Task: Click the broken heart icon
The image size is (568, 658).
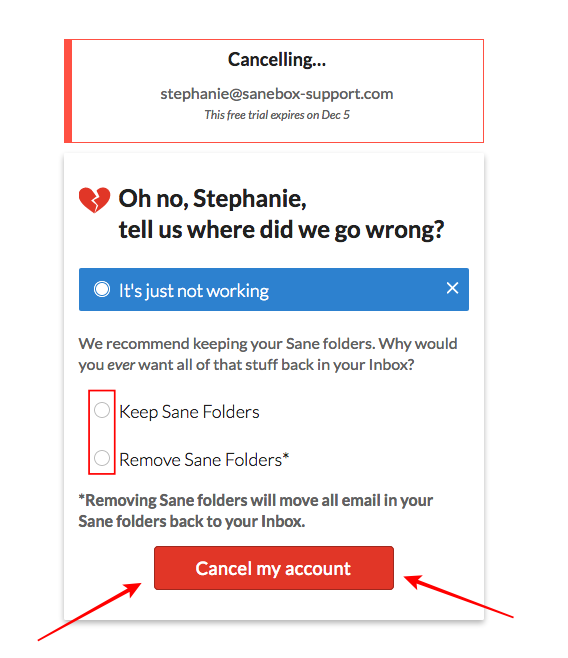Action: (94, 200)
